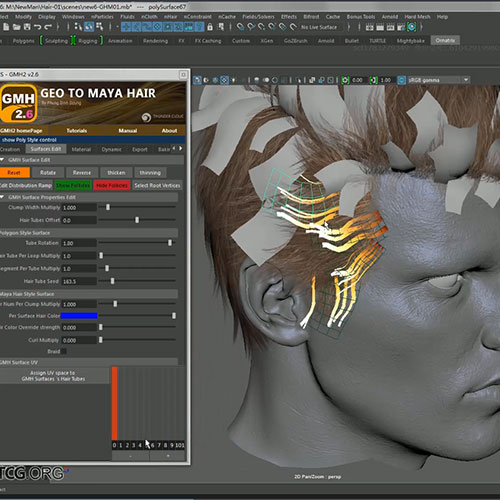Click the green-bracketed blue circle toolbar icon
Image resolution: width=500 pixels, height=500 pixels.
tap(412, 27)
